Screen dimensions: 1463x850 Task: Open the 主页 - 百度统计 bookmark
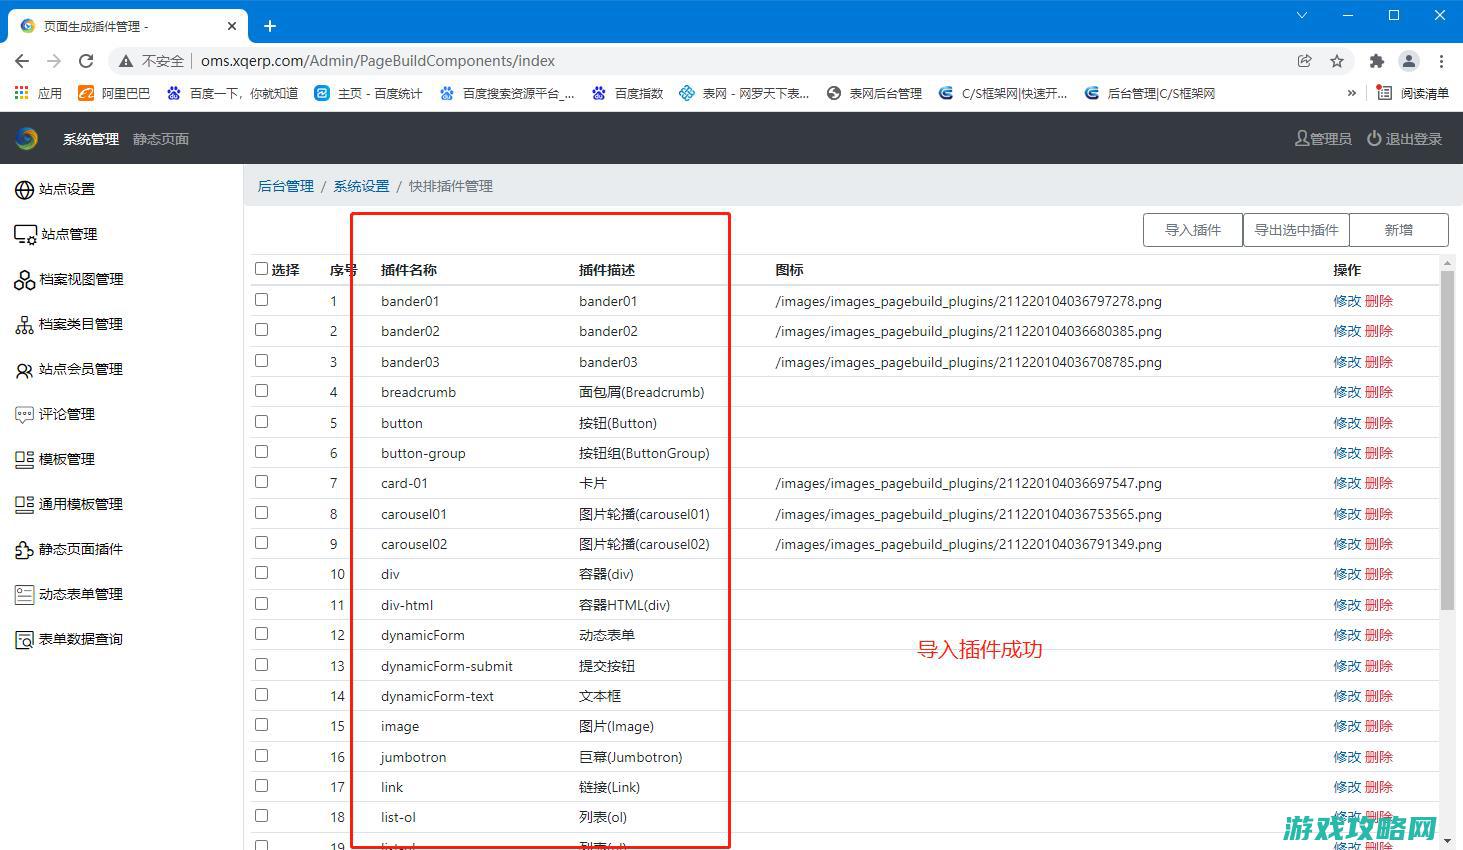tap(368, 93)
